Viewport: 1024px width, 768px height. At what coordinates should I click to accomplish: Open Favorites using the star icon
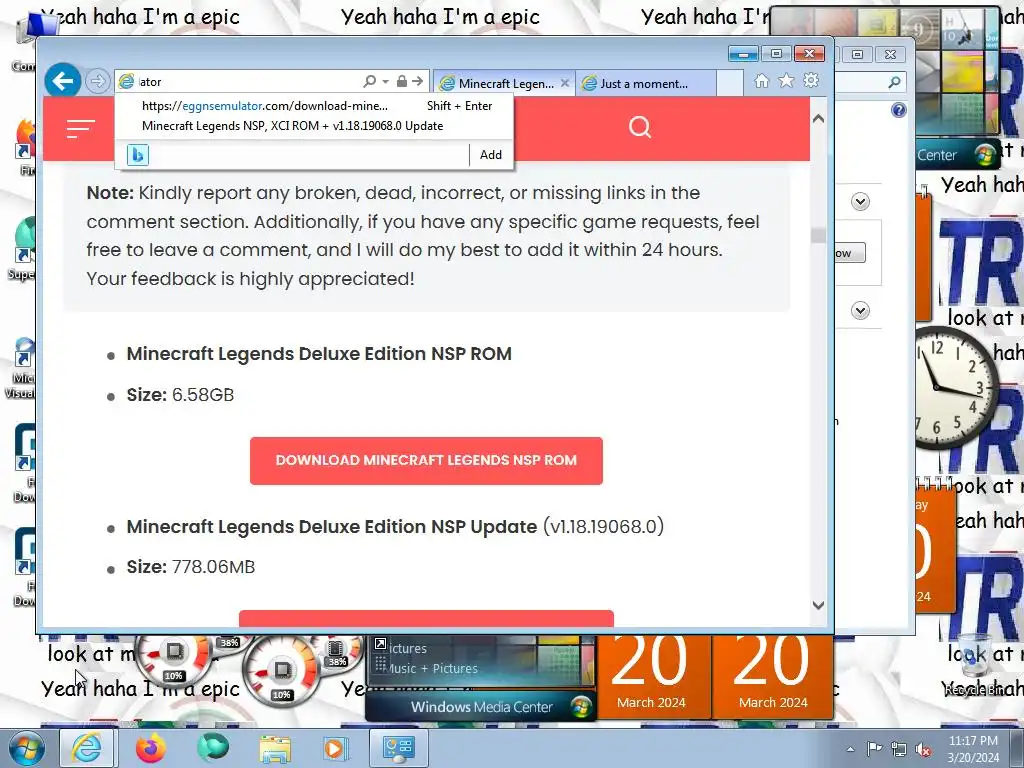[786, 80]
